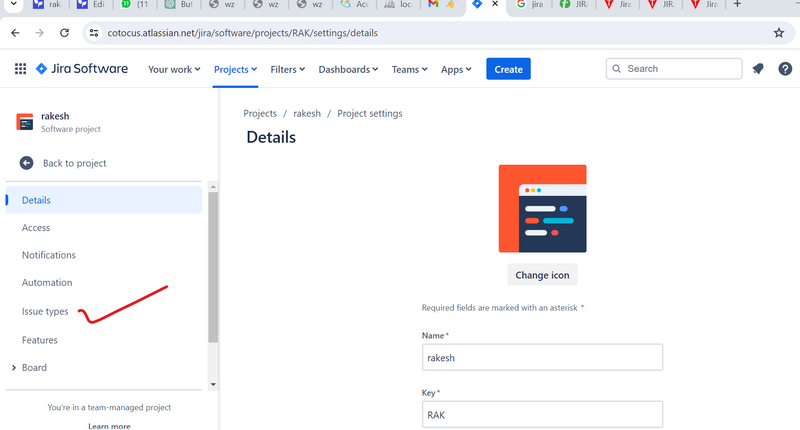Click the Change icon button
This screenshot has height=430, width=800.
click(542, 274)
